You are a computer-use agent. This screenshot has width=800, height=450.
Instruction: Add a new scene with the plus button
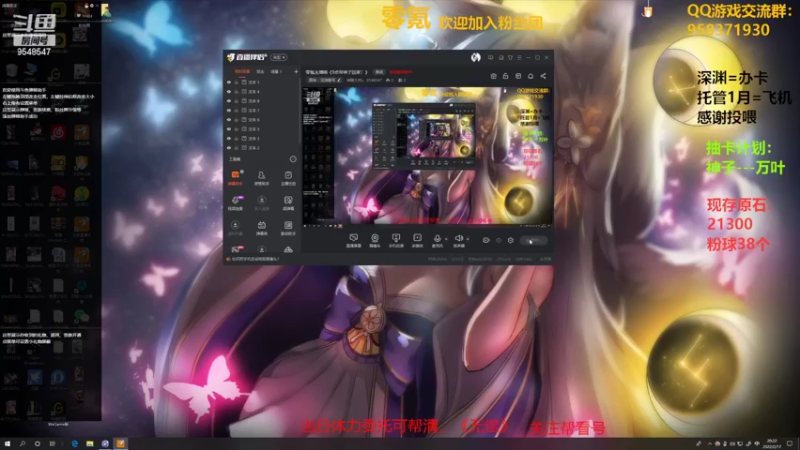point(296,71)
